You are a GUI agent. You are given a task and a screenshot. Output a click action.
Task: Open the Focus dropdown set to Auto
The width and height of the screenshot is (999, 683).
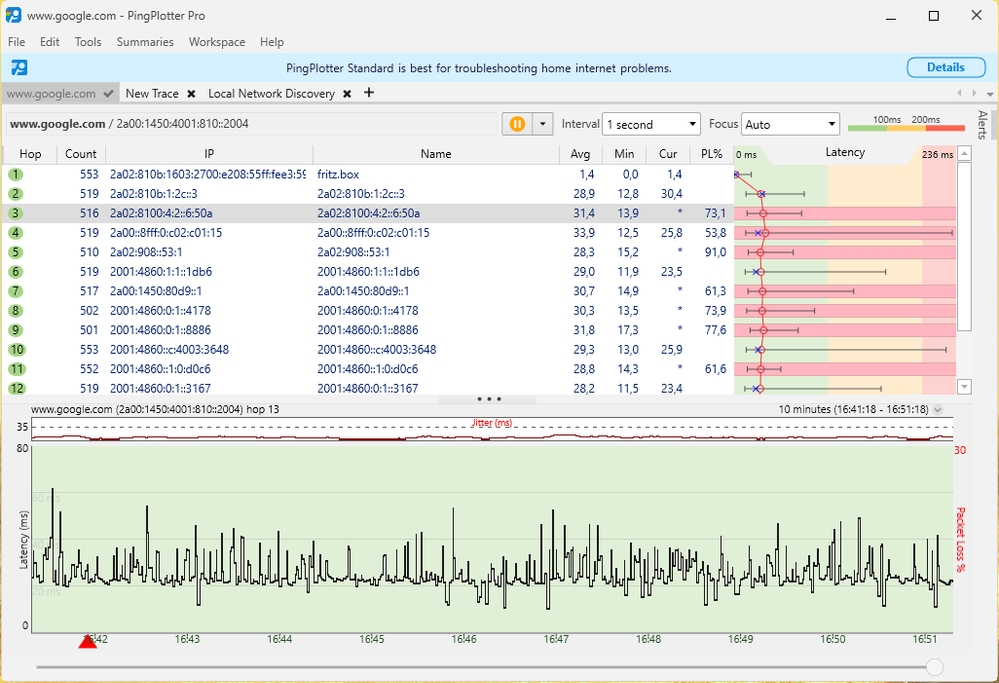[x=790, y=124]
